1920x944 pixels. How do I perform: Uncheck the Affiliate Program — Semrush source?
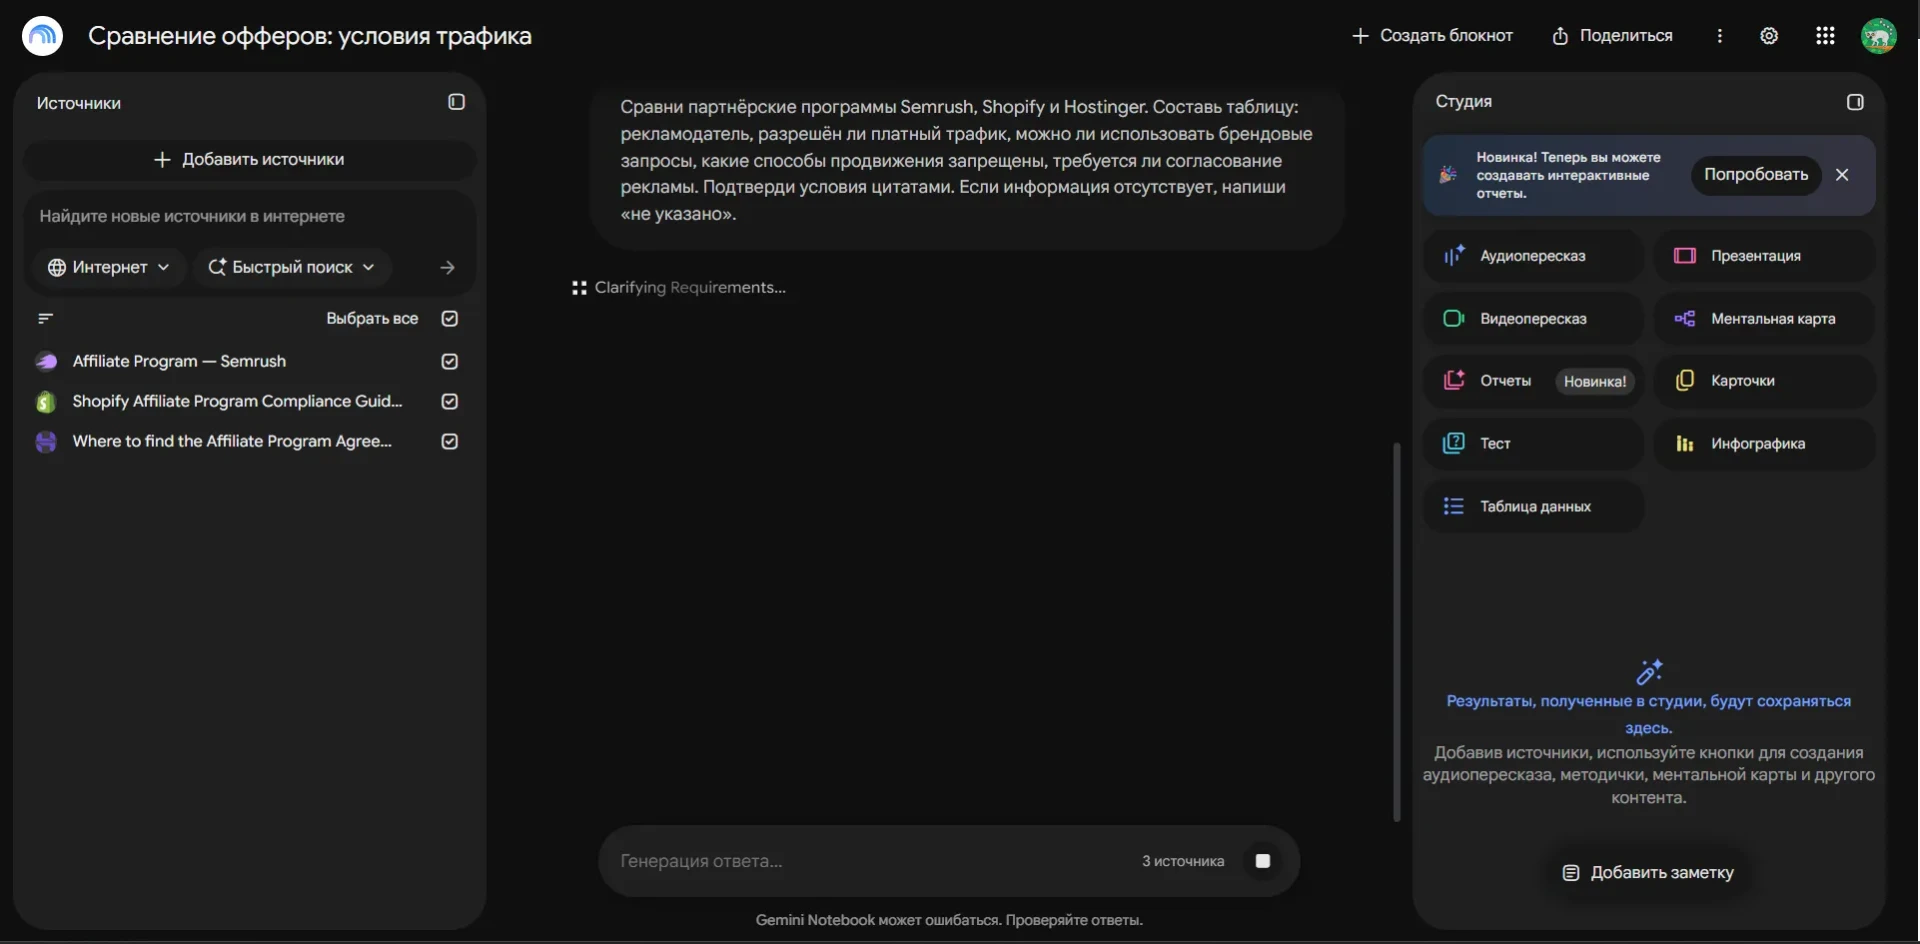pos(450,361)
